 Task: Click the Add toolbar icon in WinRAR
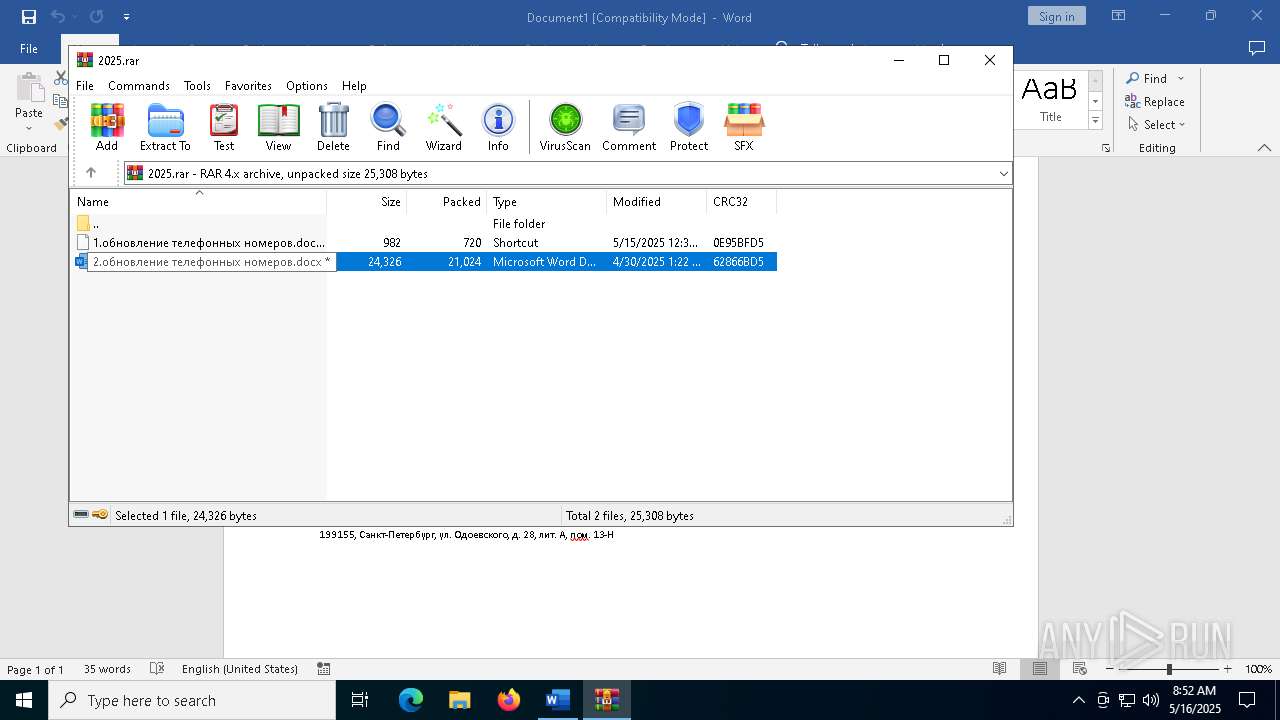(107, 127)
